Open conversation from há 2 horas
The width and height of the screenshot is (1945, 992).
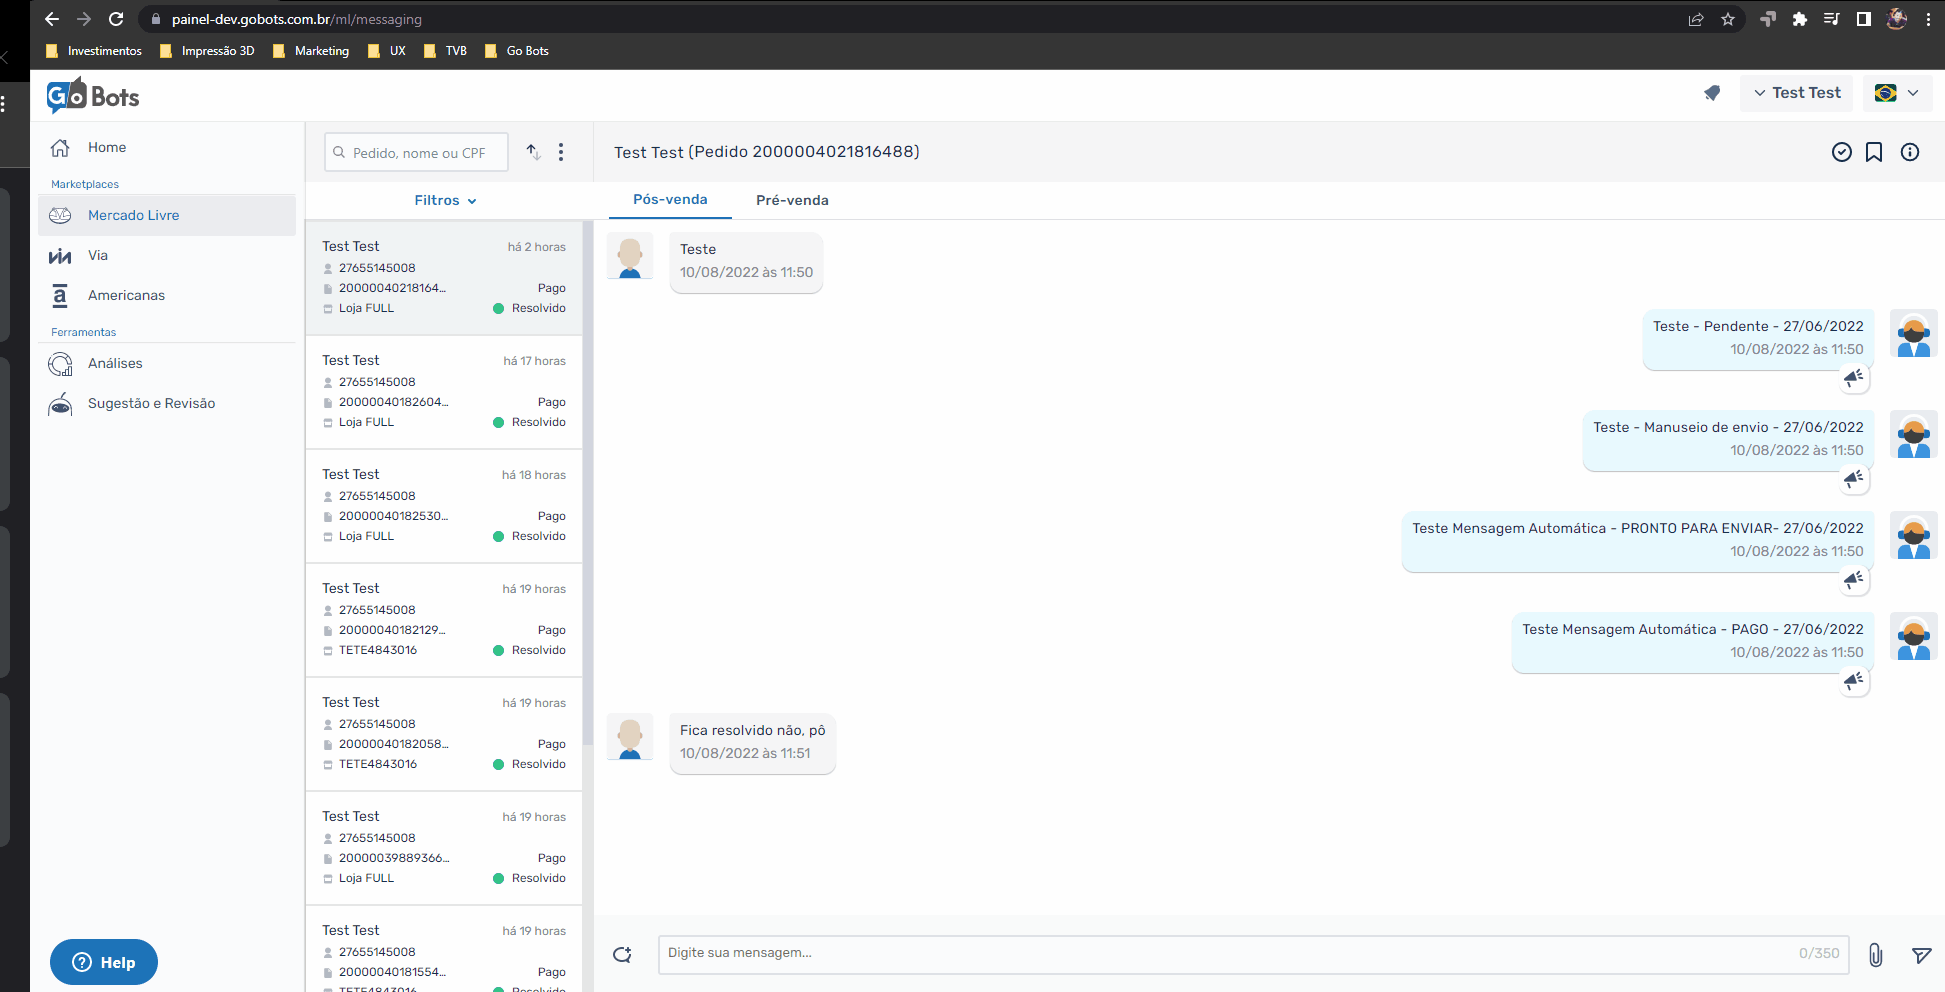[444, 278]
